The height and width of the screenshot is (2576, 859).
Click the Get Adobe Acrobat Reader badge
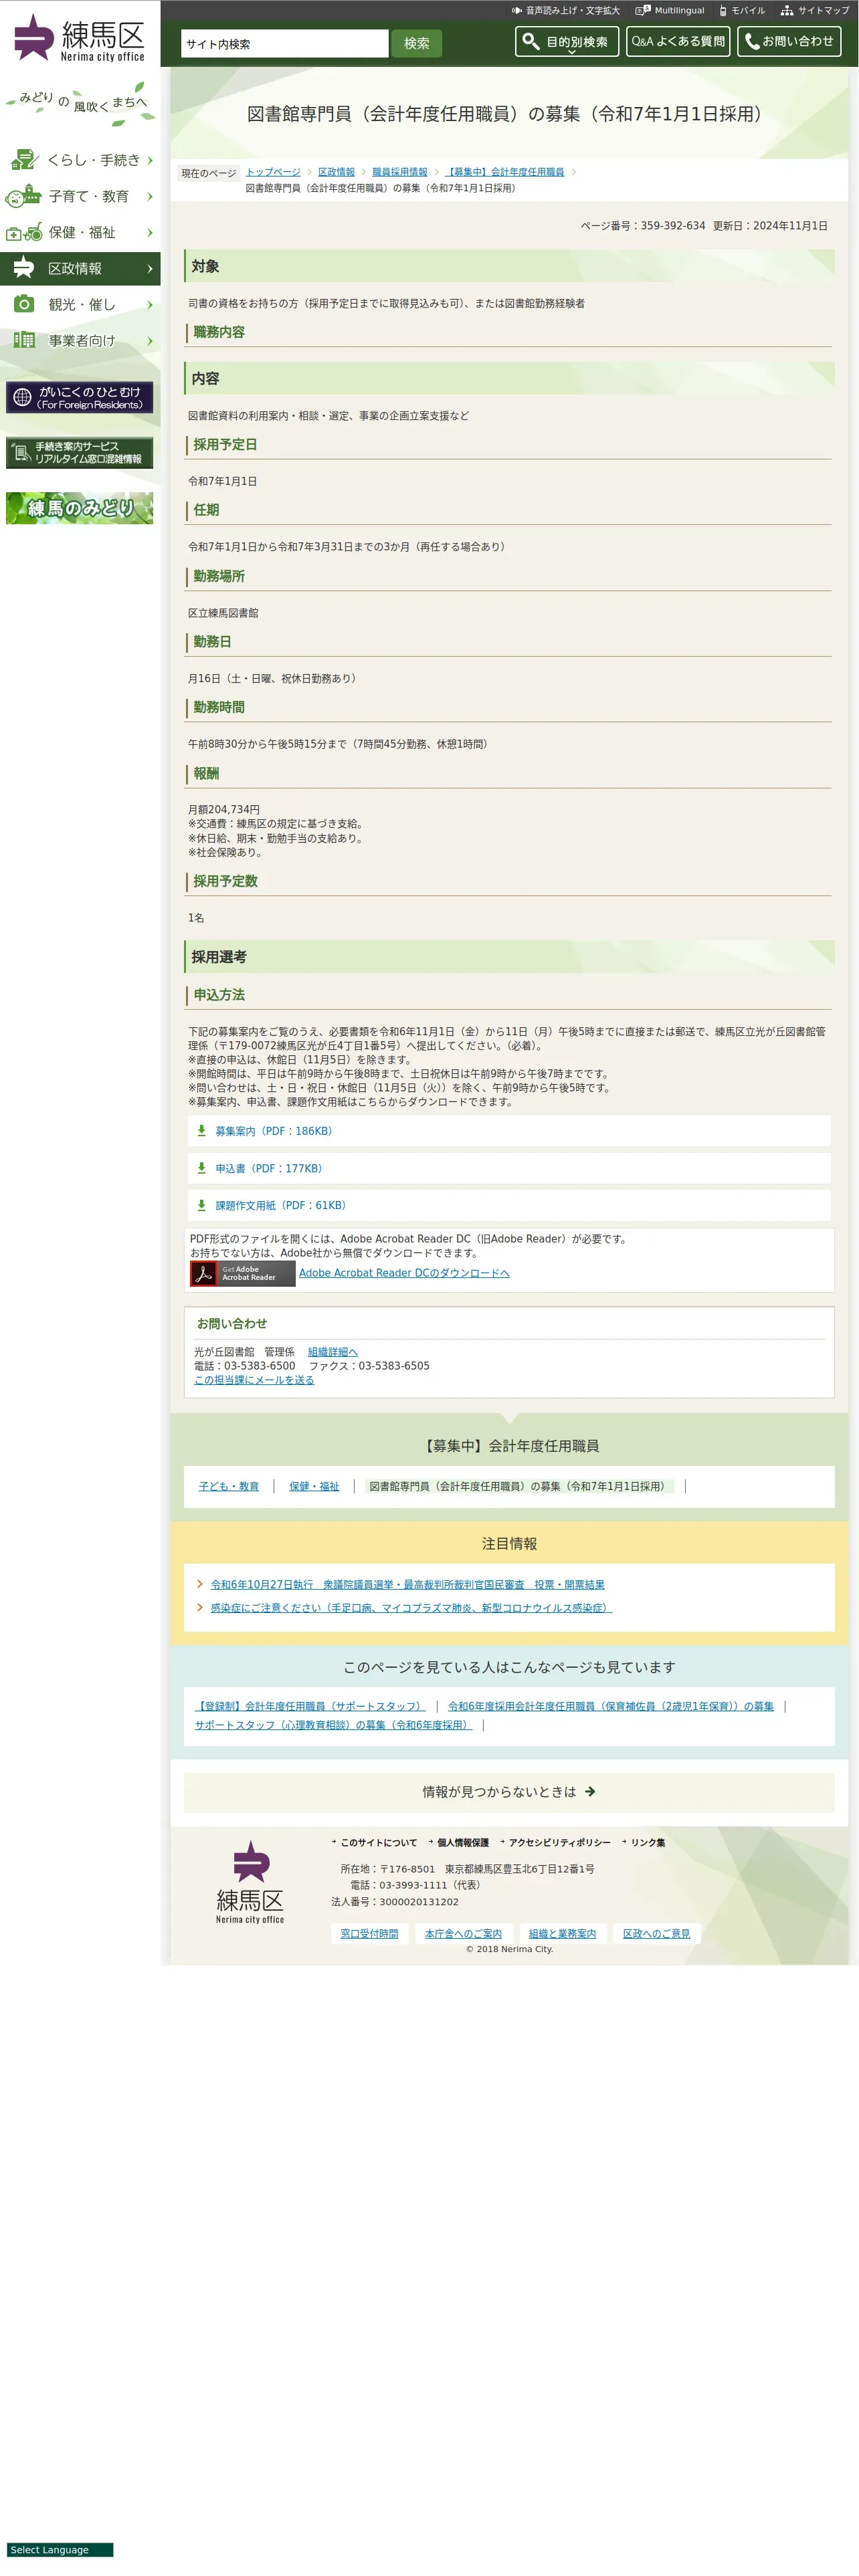(243, 1272)
